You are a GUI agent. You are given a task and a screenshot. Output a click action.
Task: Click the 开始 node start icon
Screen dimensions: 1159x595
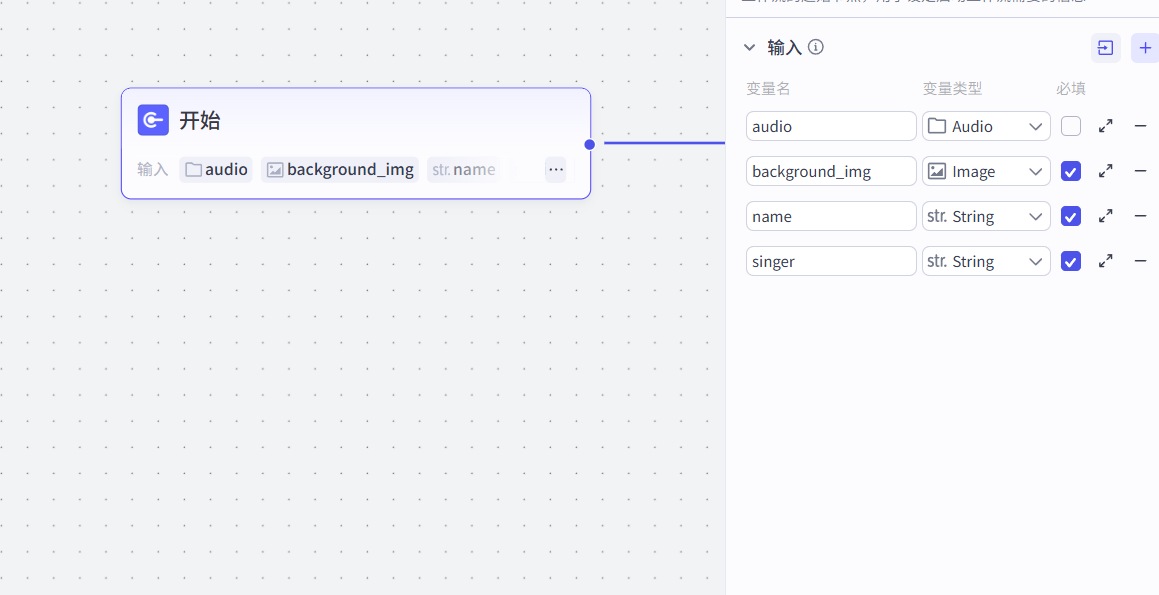(x=153, y=121)
